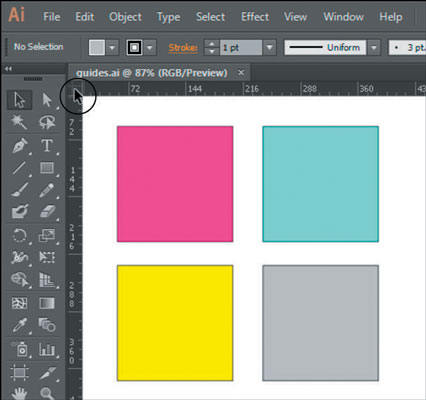426x400 pixels.
Task: Increase stroke weight with the up stepper
Action: point(212,44)
